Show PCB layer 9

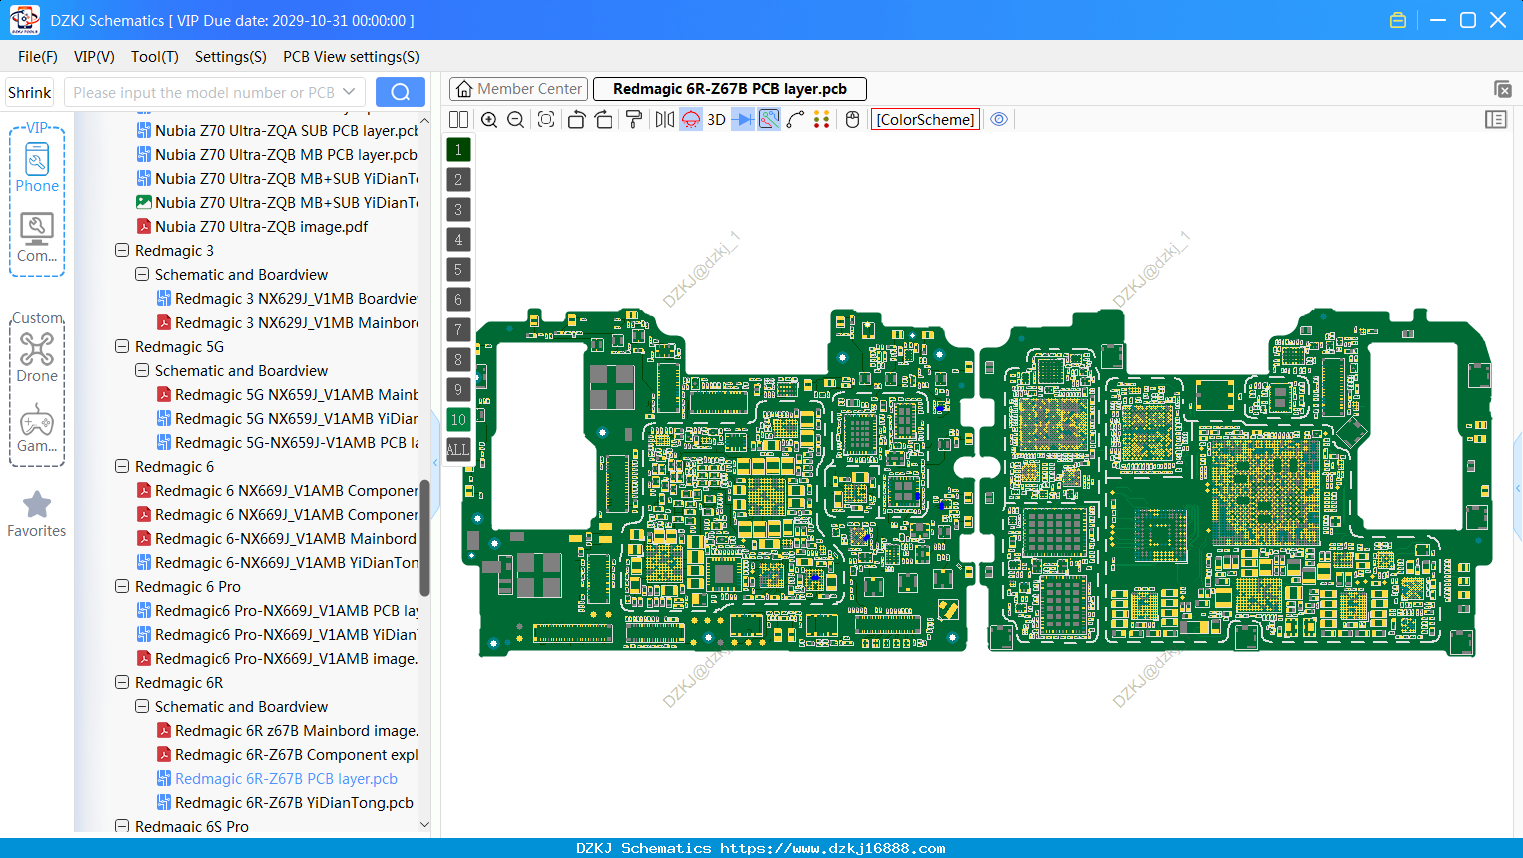[458, 390]
